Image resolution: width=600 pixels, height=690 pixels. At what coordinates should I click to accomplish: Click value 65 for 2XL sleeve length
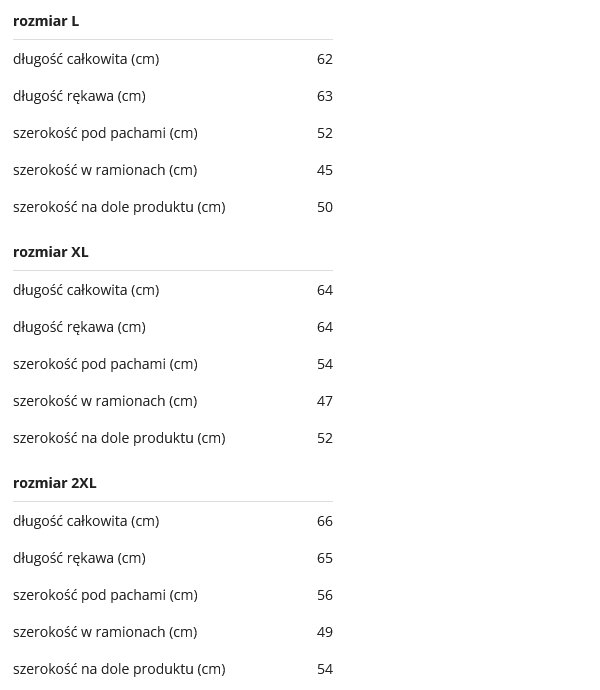tap(324, 558)
